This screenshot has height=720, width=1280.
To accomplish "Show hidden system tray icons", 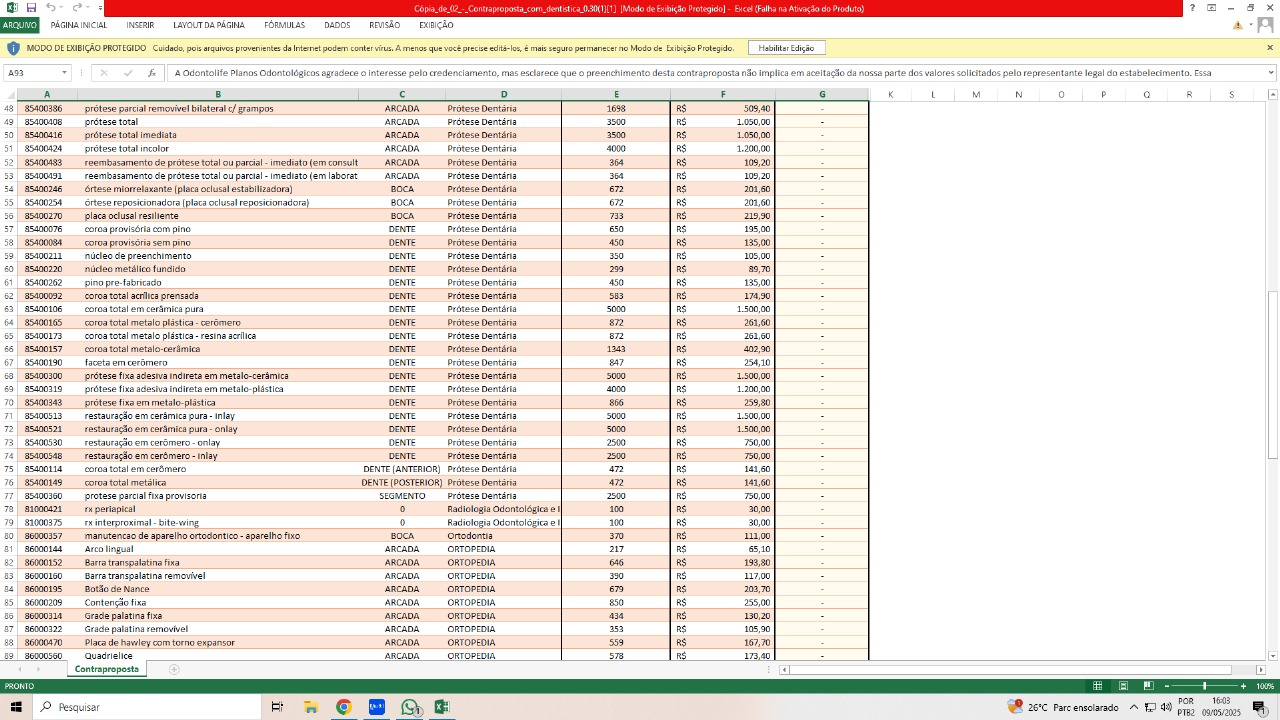I will [x=1133, y=707].
